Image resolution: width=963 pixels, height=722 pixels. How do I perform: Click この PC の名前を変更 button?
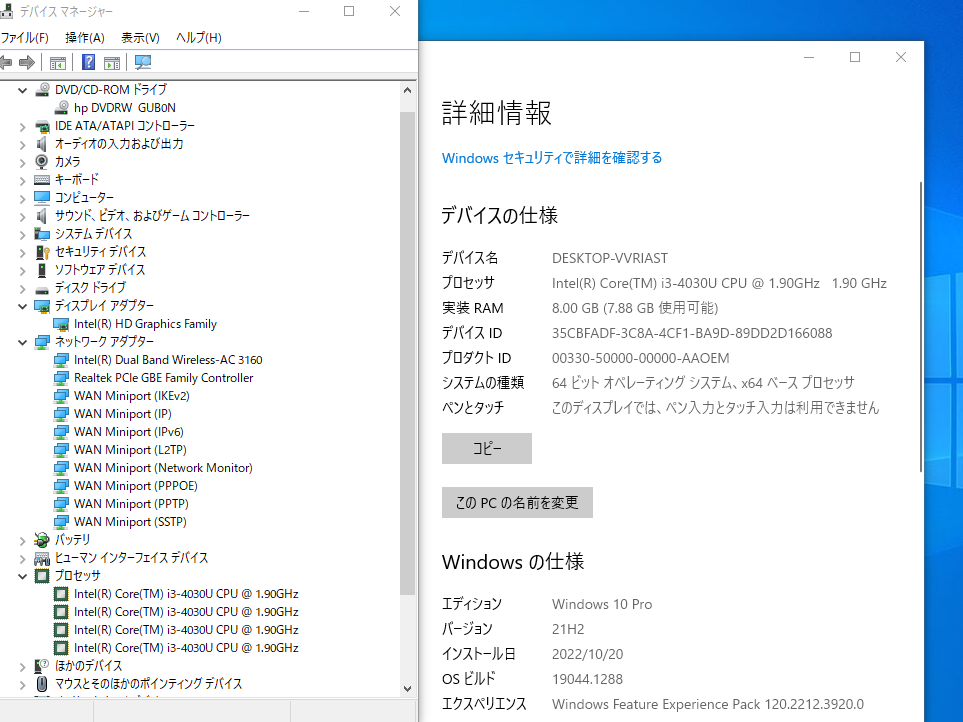click(x=517, y=502)
